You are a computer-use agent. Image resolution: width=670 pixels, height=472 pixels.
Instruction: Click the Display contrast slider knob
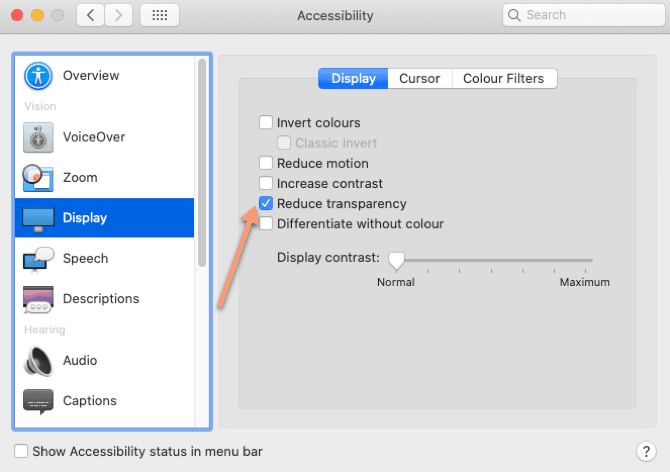point(396,261)
